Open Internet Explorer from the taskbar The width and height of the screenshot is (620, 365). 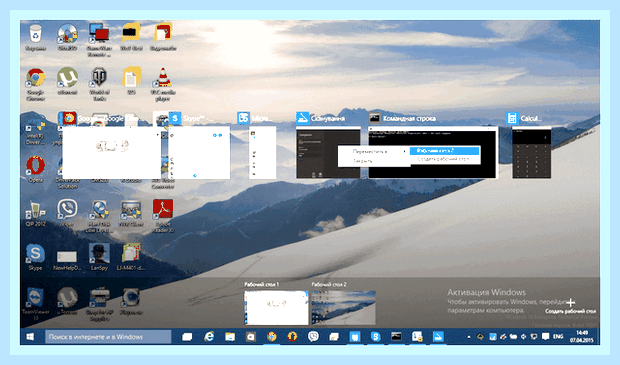[x=209, y=337]
